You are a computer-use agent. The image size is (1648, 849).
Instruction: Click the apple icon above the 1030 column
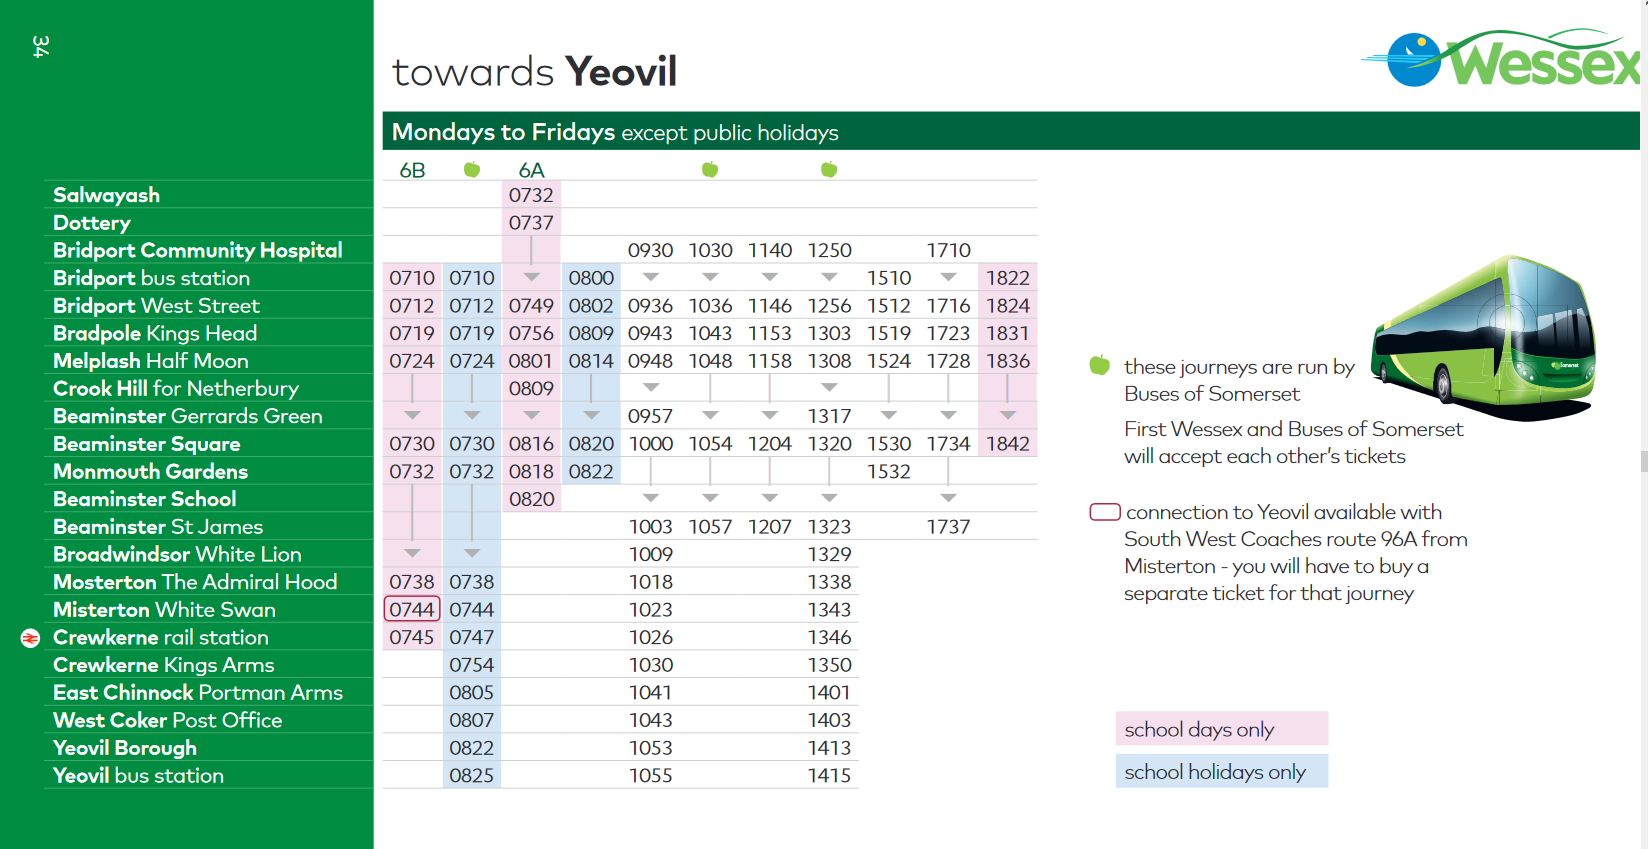coord(710,170)
